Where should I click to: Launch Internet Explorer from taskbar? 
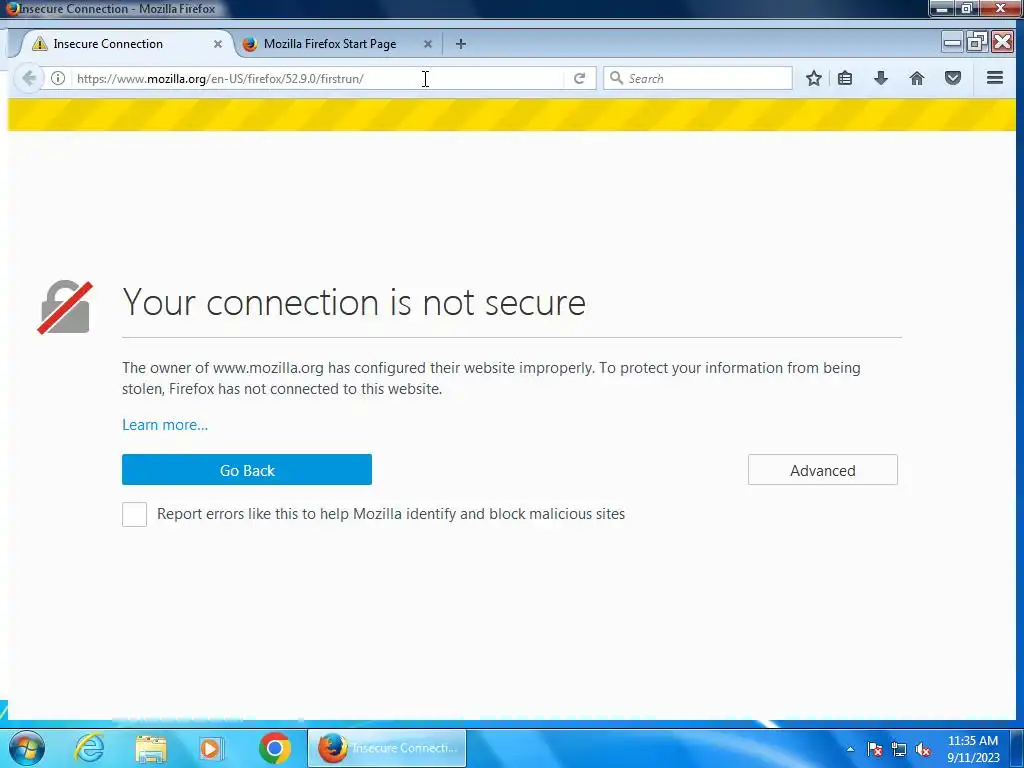(89, 748)
